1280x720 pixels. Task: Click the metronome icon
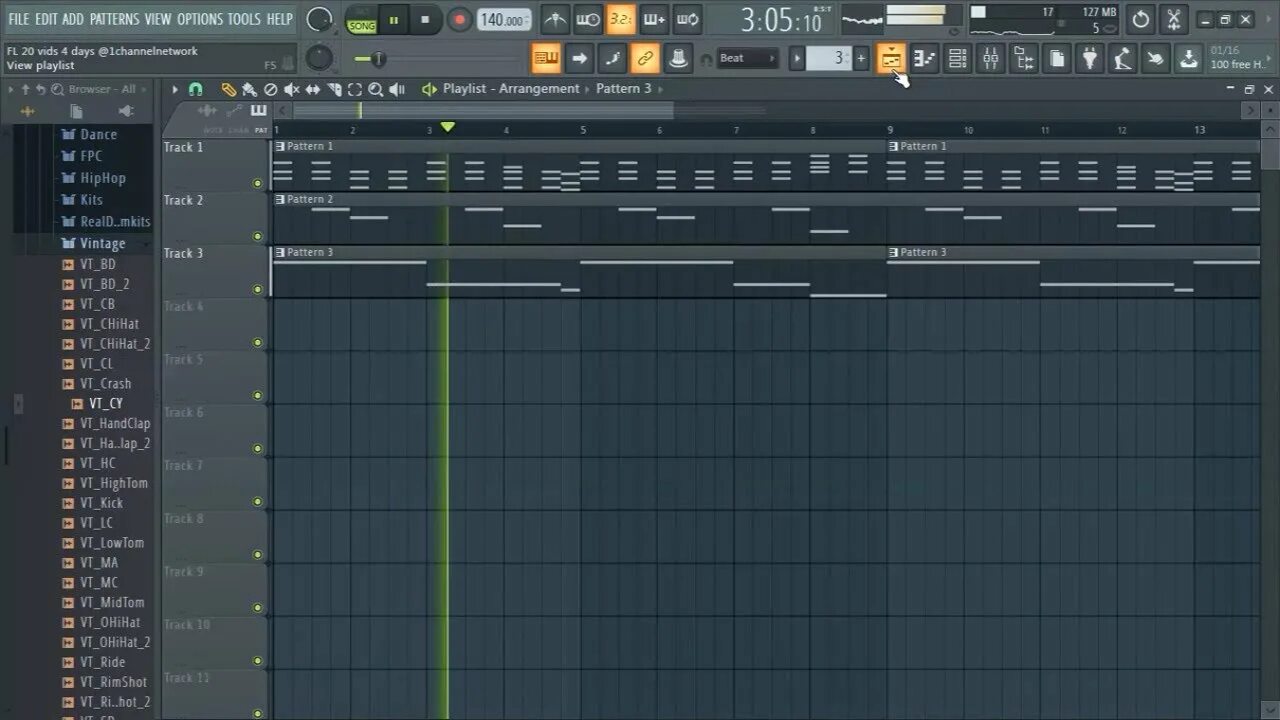[x=555, y=19]
